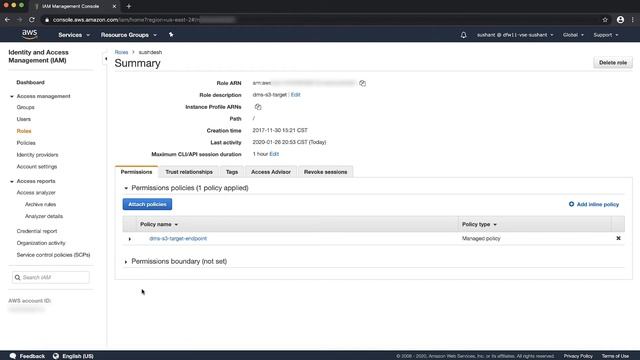Open the pin shortcuts icon in navbar
The image size is (640, 360).
coord(171,35)
